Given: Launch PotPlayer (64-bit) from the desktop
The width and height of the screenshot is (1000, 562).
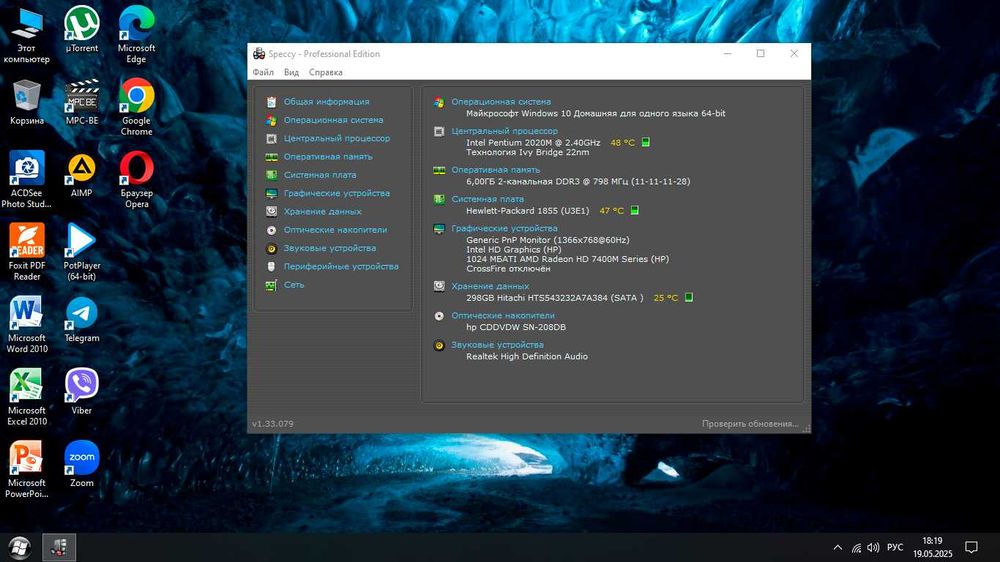Looking at the screenshot, I should pos(82,253).
